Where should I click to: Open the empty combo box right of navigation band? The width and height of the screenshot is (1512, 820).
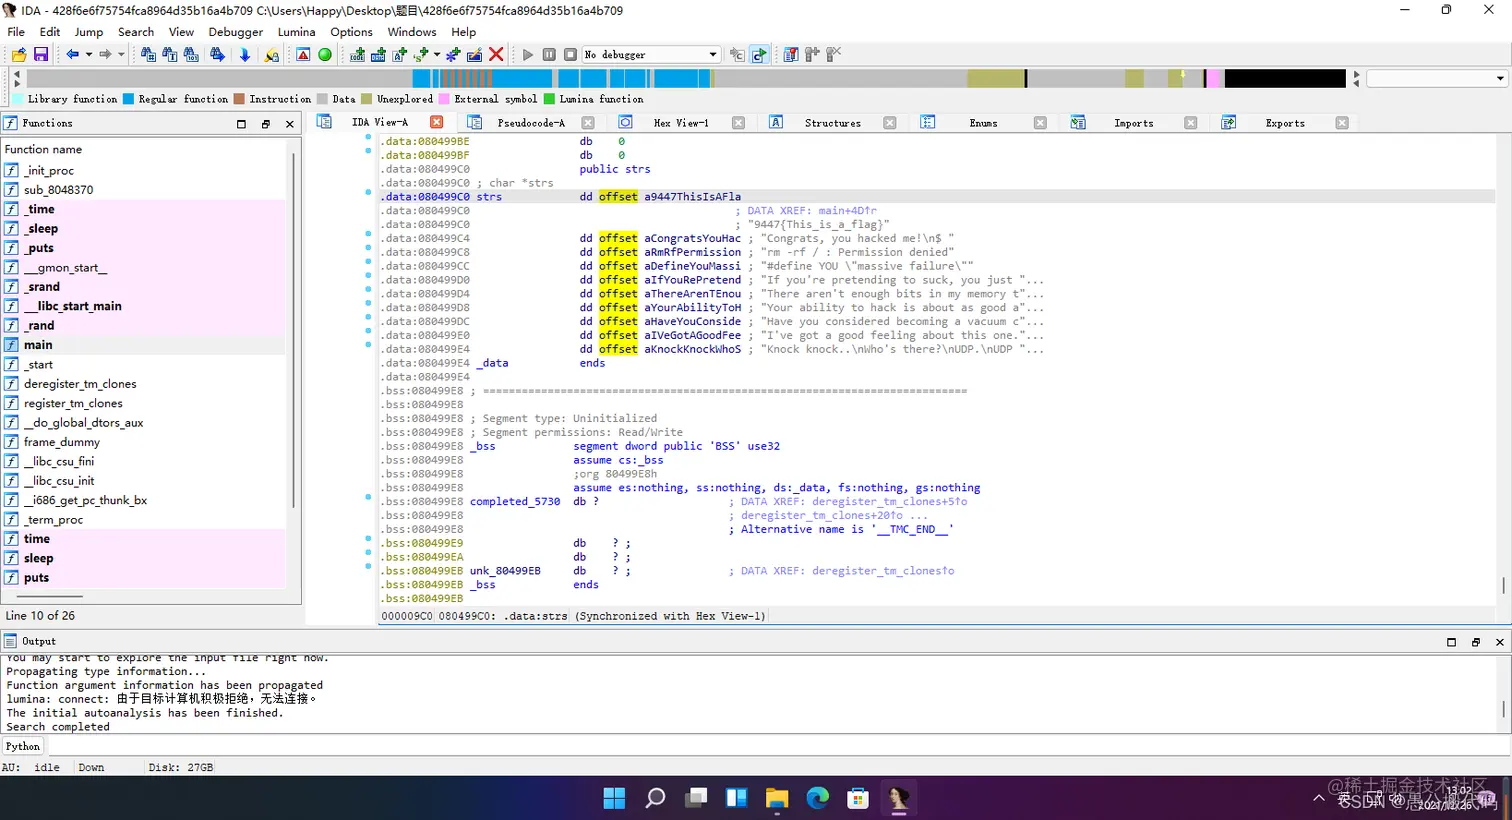pos(1499,78)
